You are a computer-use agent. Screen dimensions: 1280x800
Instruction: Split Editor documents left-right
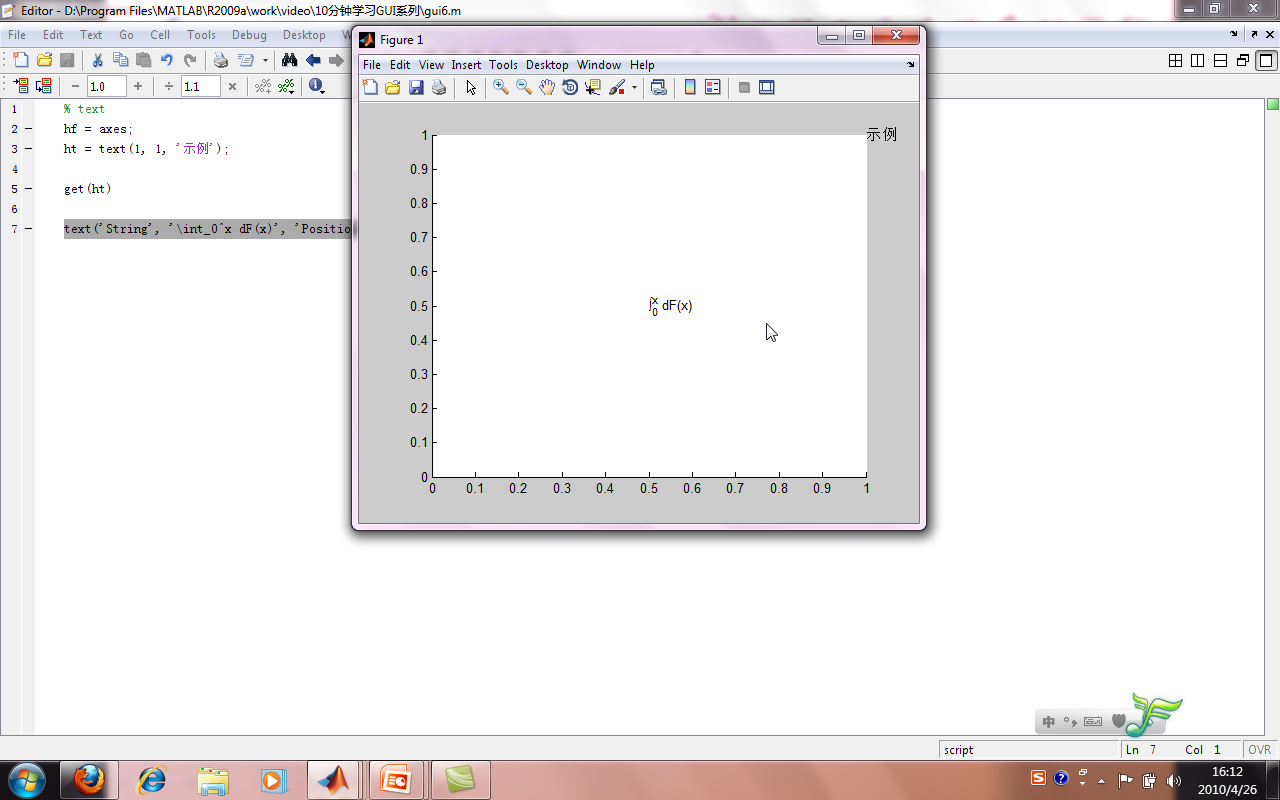point(1198,61)
